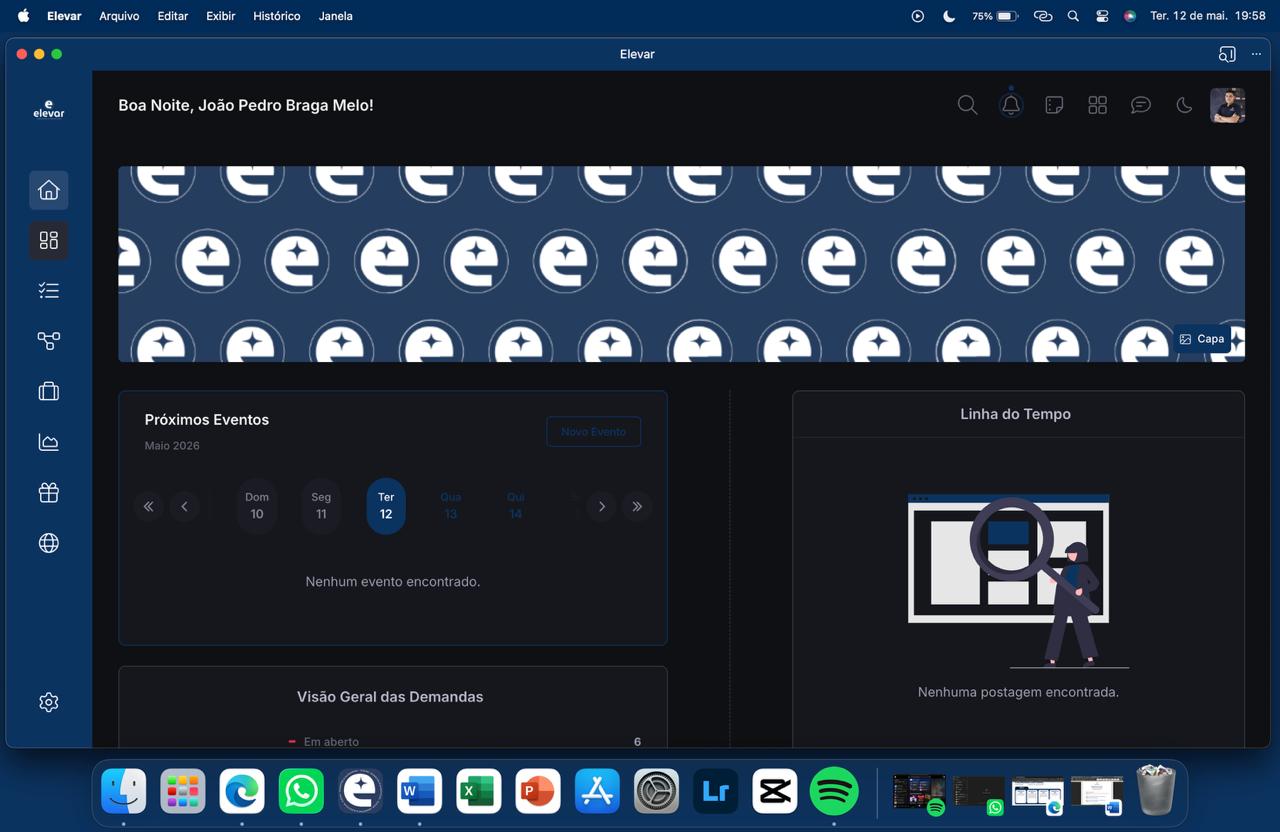Open the briefcase icon in the sidebar

coord(48,391)
